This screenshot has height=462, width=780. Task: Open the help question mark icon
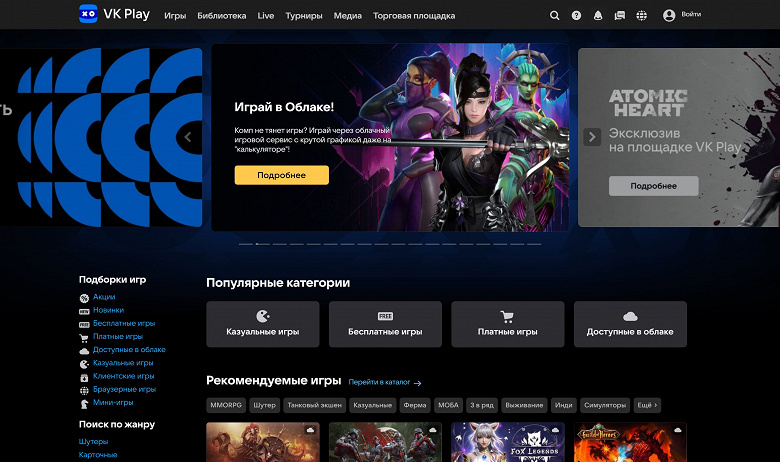pyautogui.click(x=576, y=15)
